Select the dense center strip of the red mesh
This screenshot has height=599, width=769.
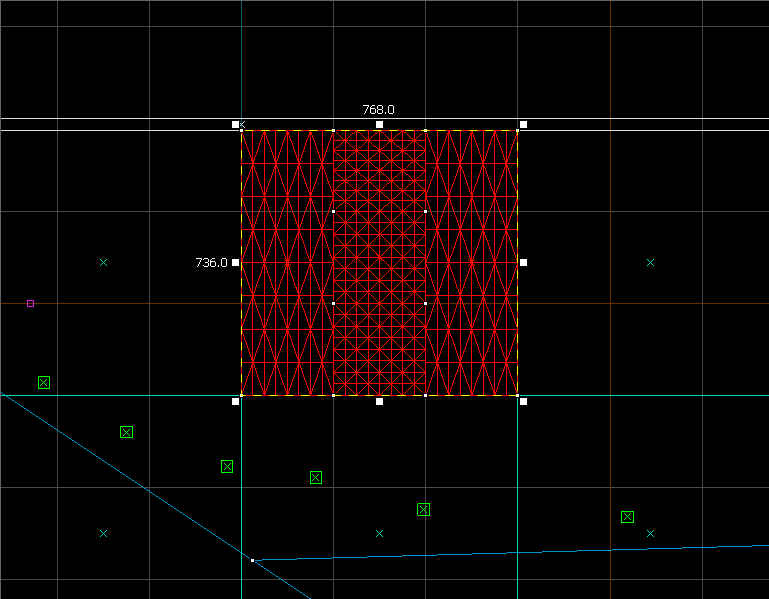click(x=379, y=263)
